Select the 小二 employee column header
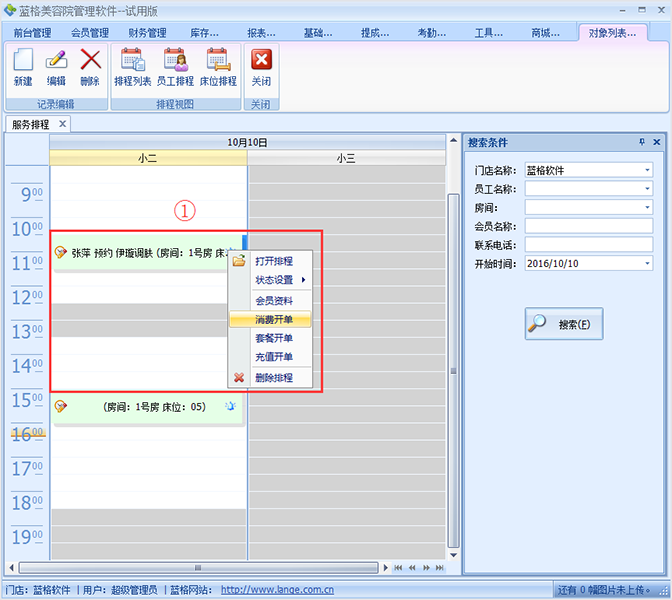This screenshot has width=672, height=600. click(x=148, y=158)
